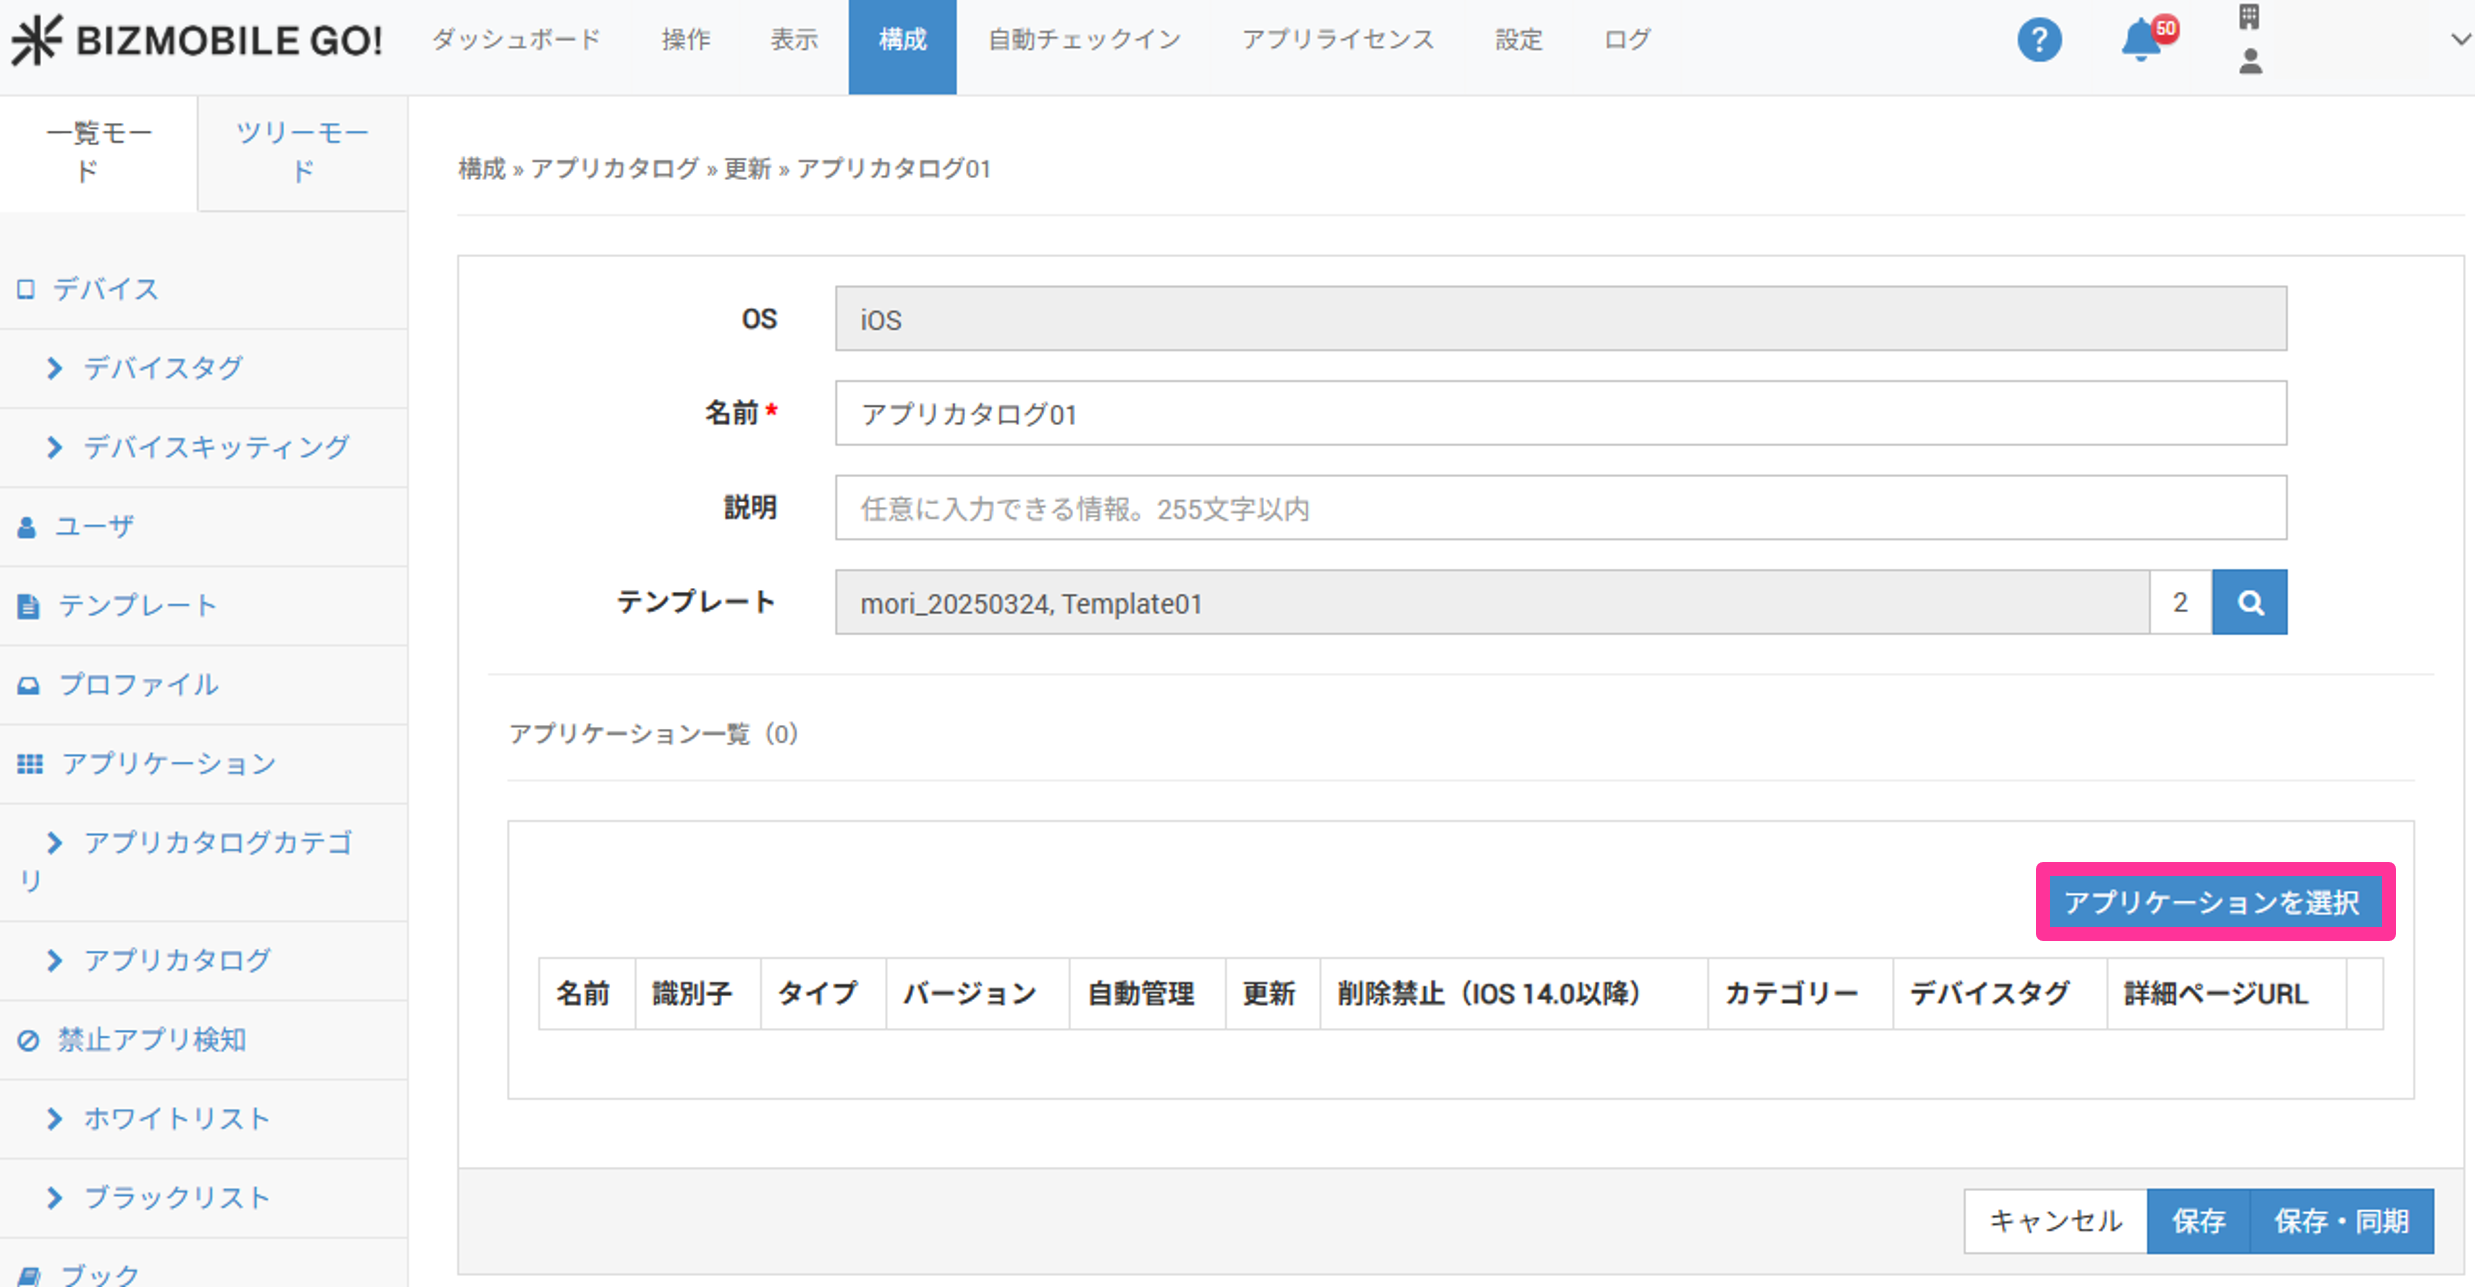Image resolution: width=2475 pixels, height=1287 pixels.
Task: Open the Profile sidebar item
Action: tap(137, 684)
